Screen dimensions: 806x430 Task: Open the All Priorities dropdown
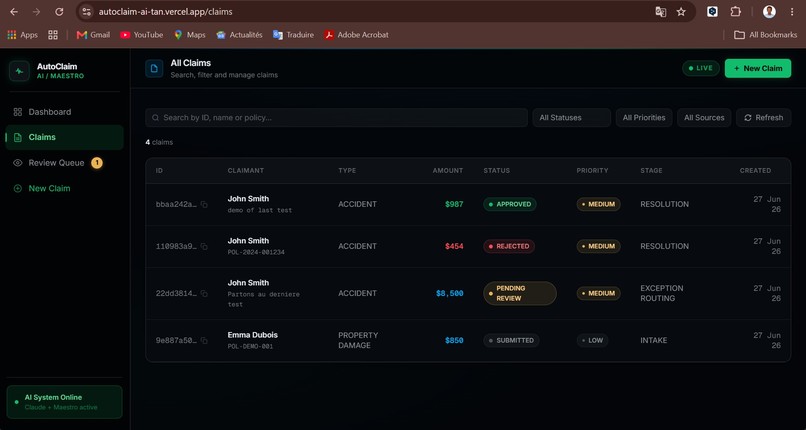point(644,118)
